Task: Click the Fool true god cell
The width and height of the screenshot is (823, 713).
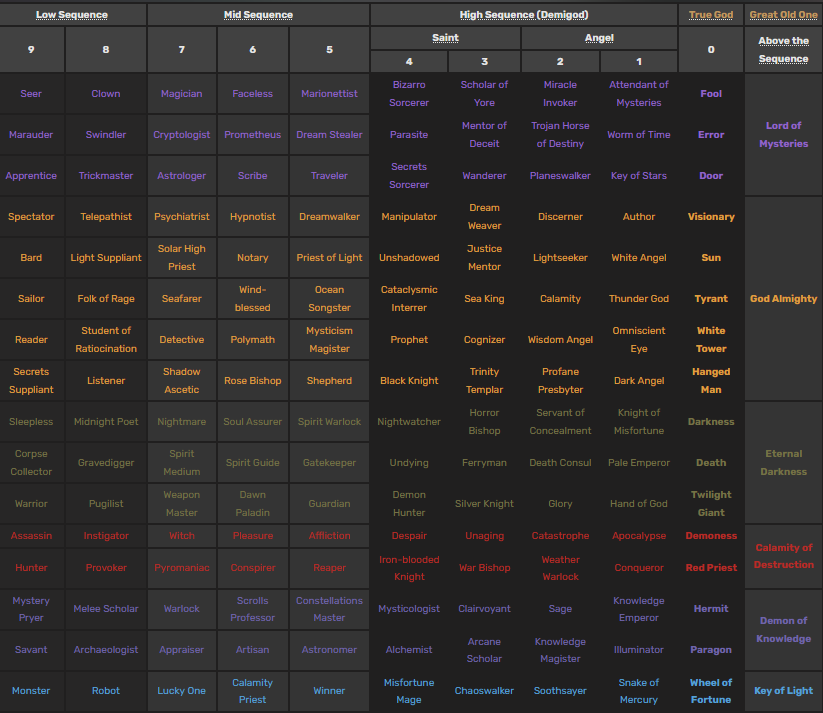Action: [711, 93]
